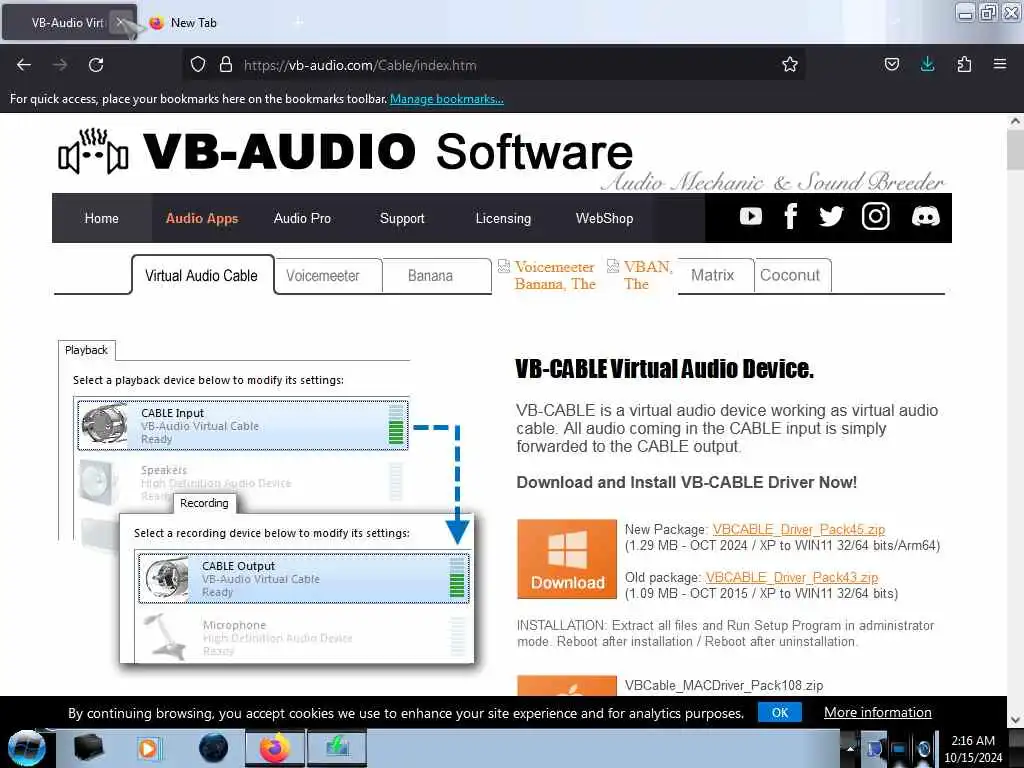Open the Extensions puzzle icon
This screenshot has height=768, width=1024.
(964, 65)
